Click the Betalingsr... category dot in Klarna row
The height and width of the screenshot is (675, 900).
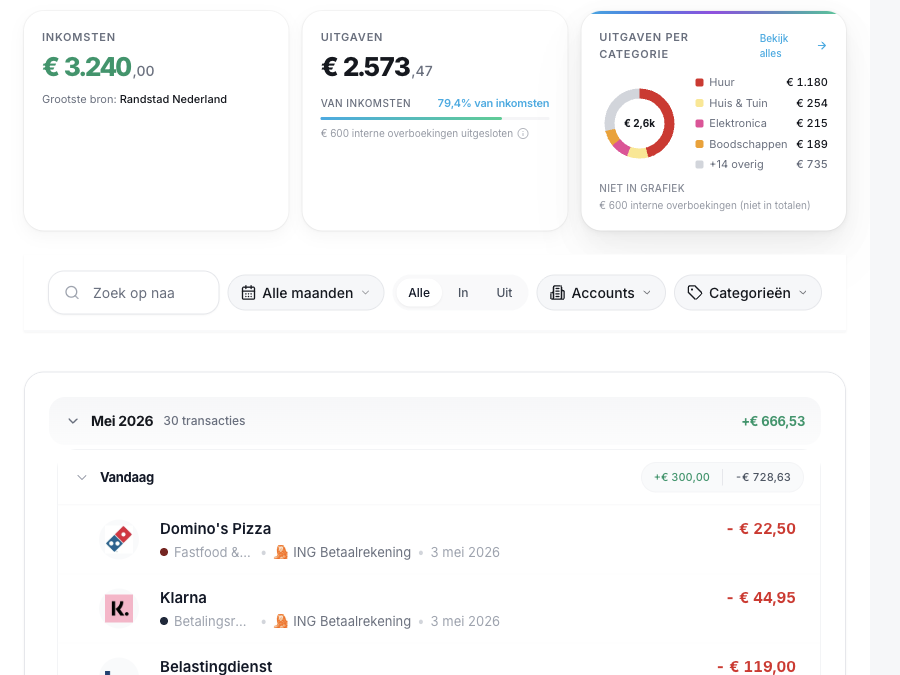pyautogui.click(x=164, y=621)
